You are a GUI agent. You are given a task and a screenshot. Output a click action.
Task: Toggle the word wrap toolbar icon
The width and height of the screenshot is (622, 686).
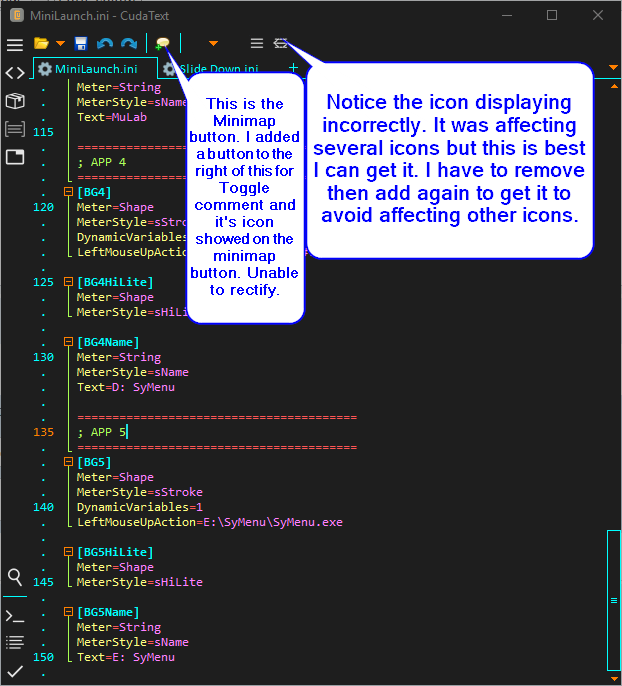coord(281,44)
